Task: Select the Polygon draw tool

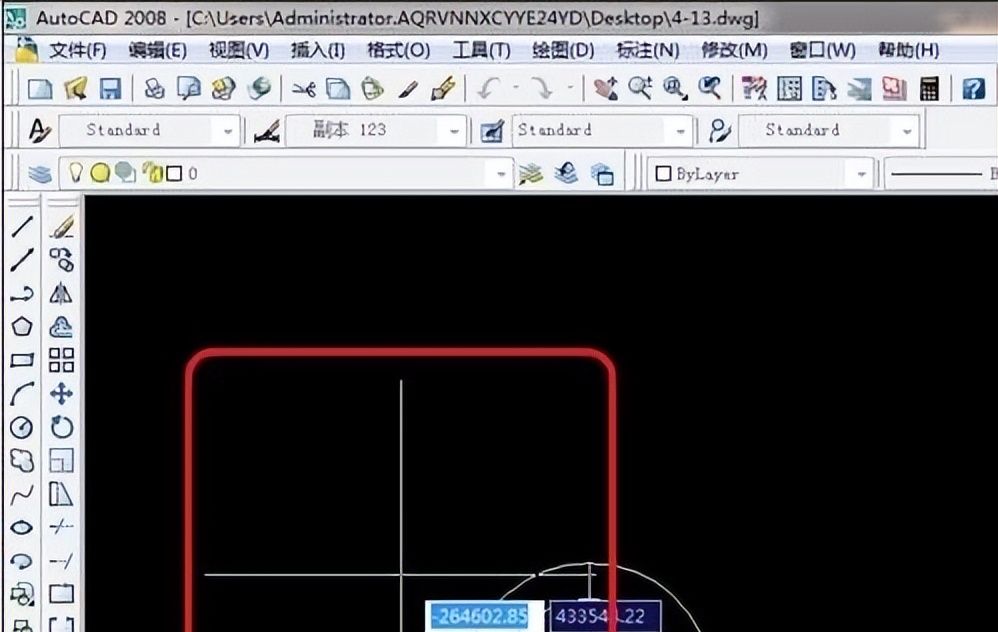Action: 23,327
